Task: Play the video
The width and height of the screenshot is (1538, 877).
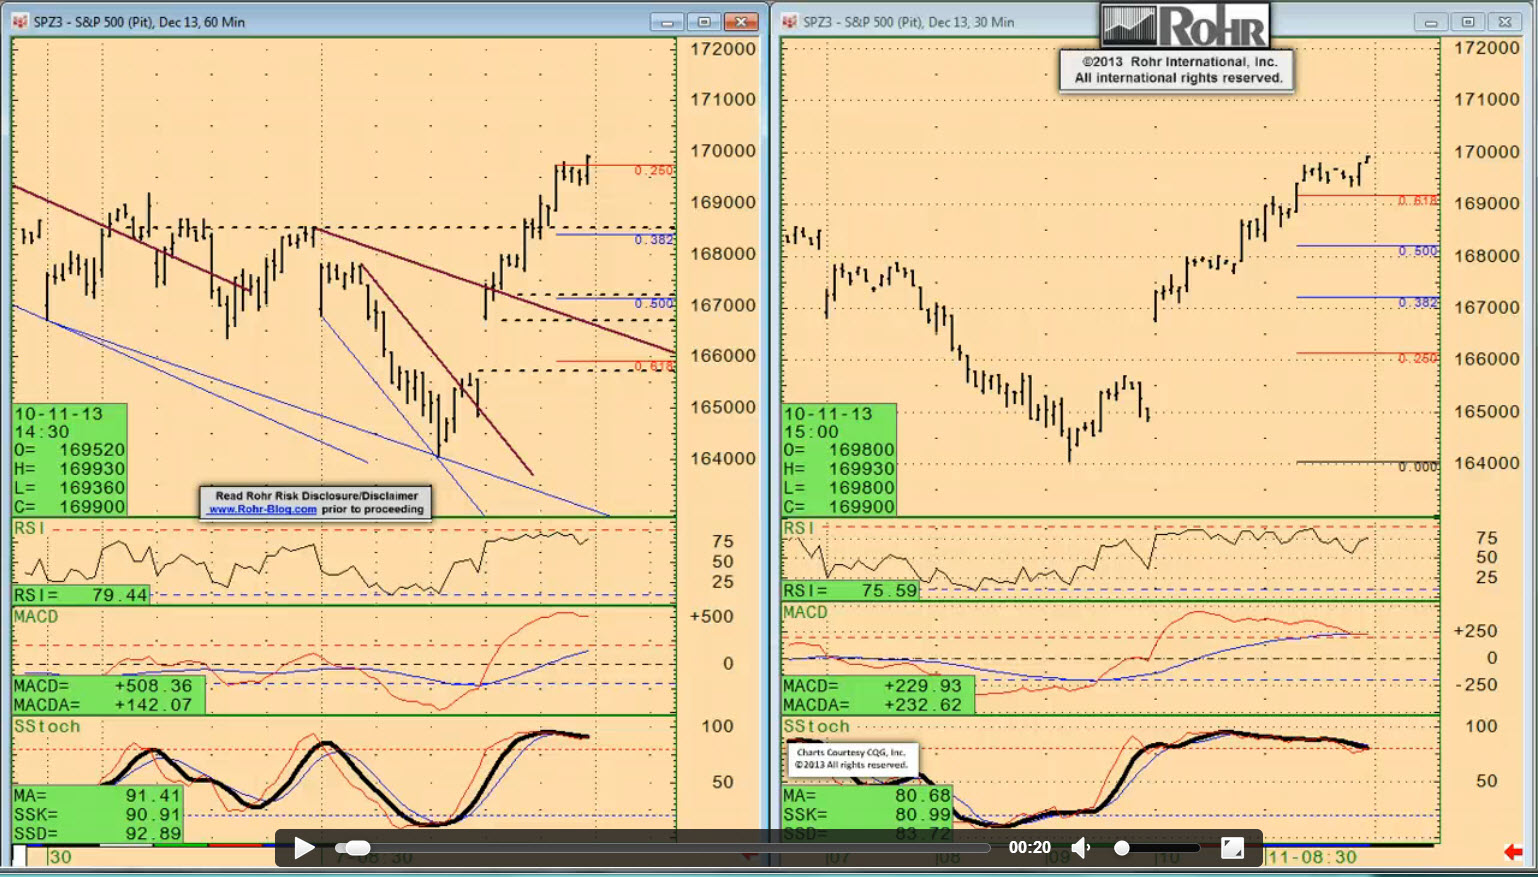Action: point(304,848)
